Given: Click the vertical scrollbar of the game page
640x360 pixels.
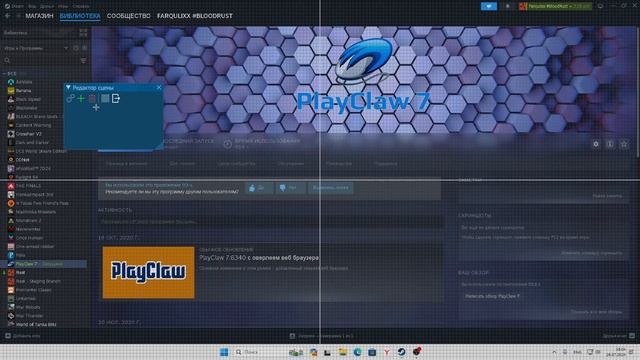Looking at the screenshot, I should click(x=638, y=92).
